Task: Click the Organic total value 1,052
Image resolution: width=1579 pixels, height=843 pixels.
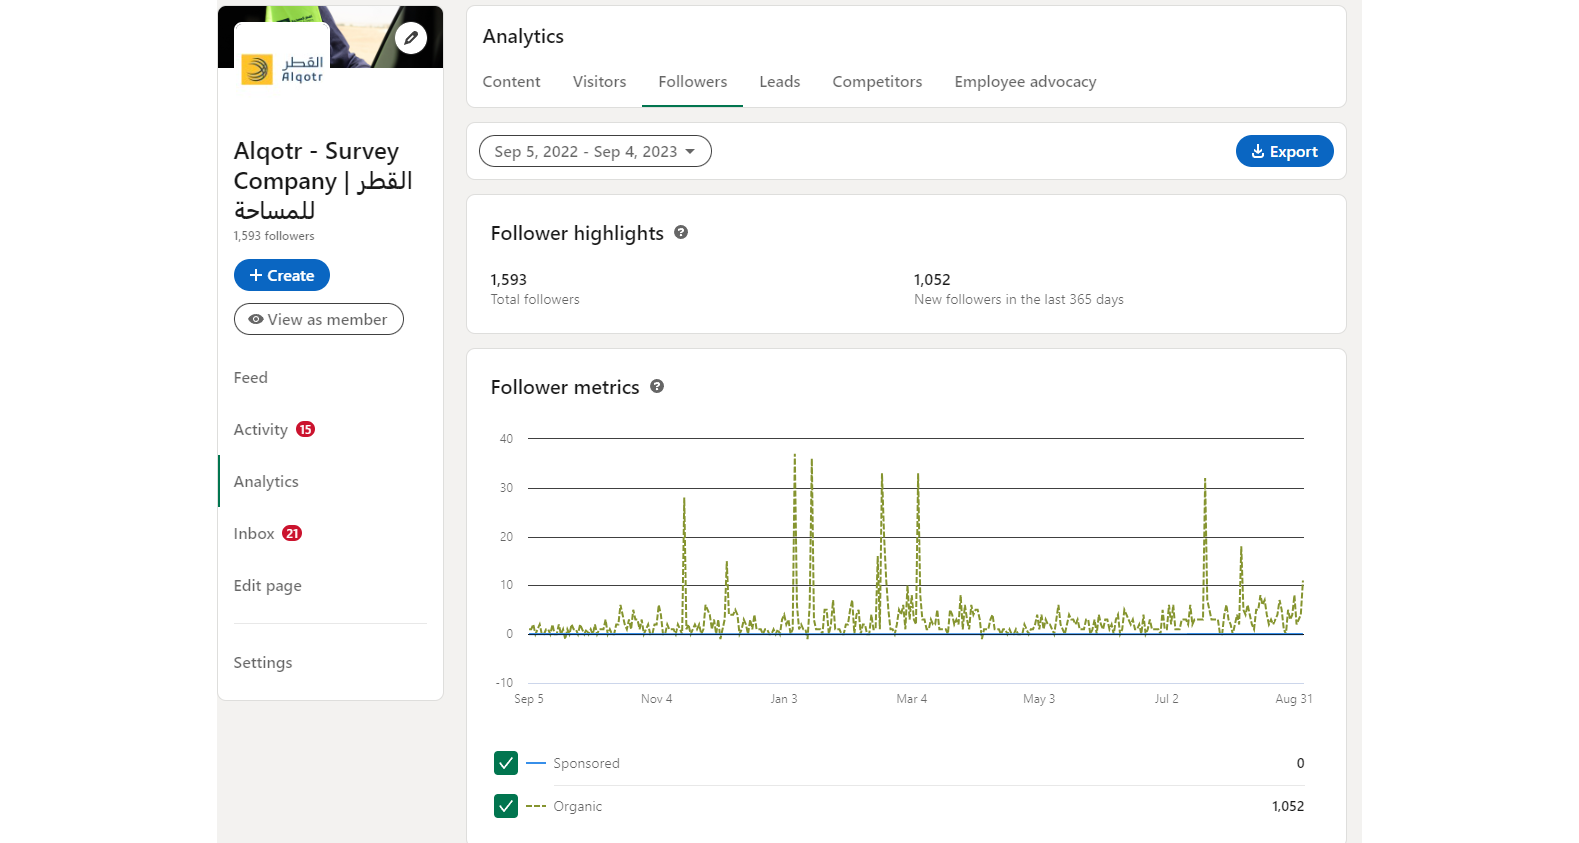Action: coord(1288,806)
